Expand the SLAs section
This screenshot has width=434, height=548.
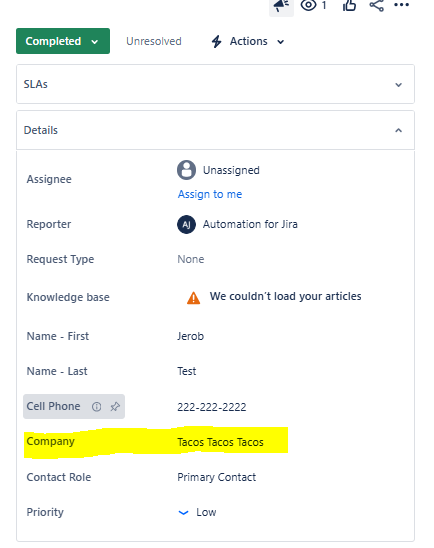[x=215, y=84]
